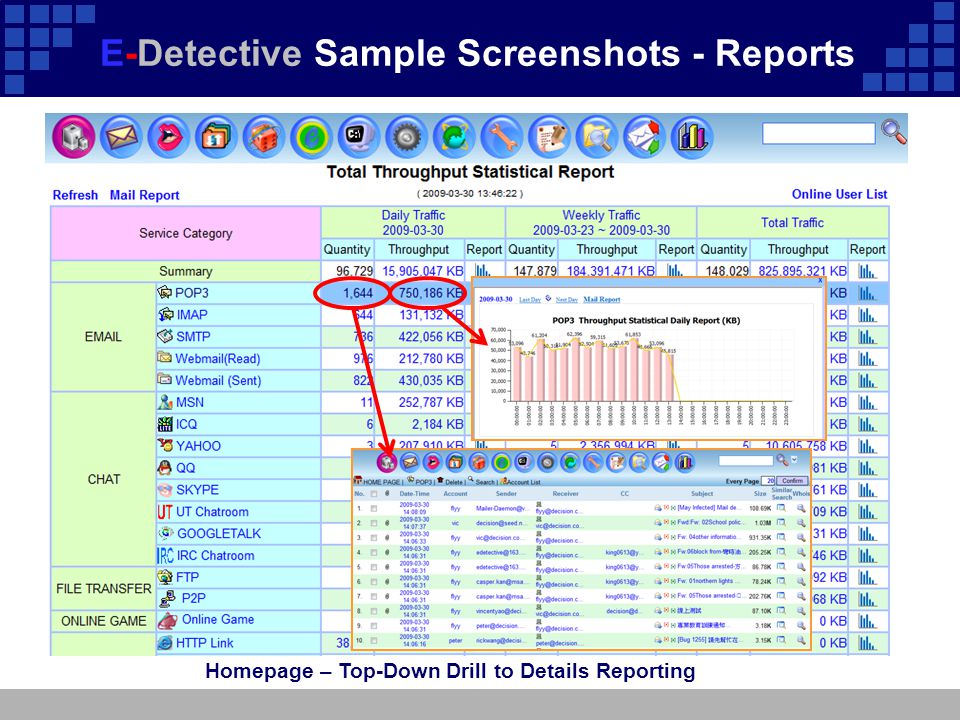Open the wrench tools icon in main toolbar

click(x=501, y=137)
